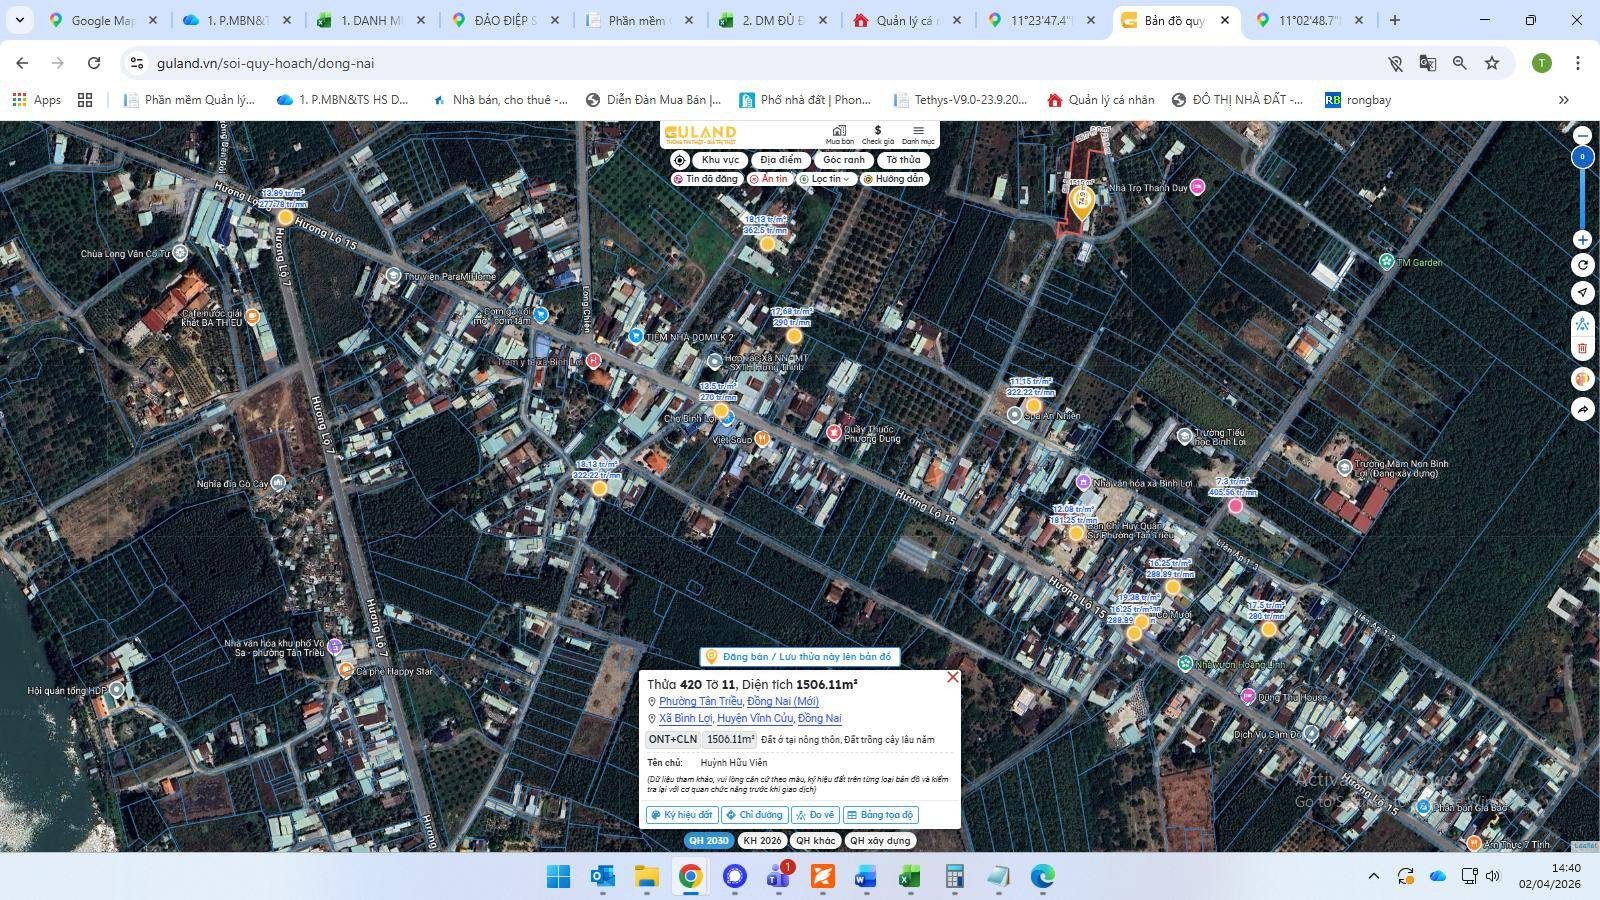
Task: Expand the Lọc tin filter dropdown
Action: click(x=826, y=179)
